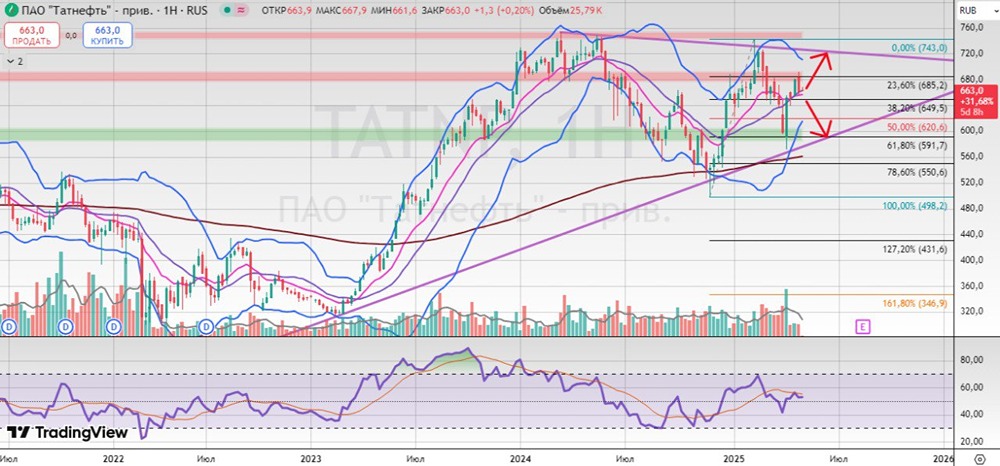This screenshot has width=1000, height=466.
Task: Click the 2025 time axis label
Action: (x=733, y=458)
